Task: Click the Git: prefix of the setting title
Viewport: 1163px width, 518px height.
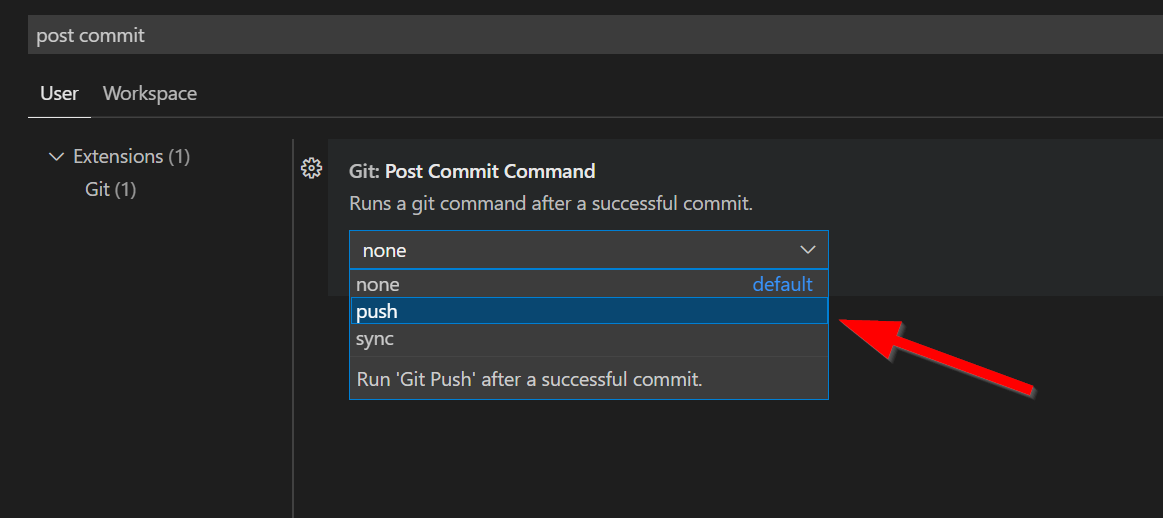Action: (x=364, y=171)
